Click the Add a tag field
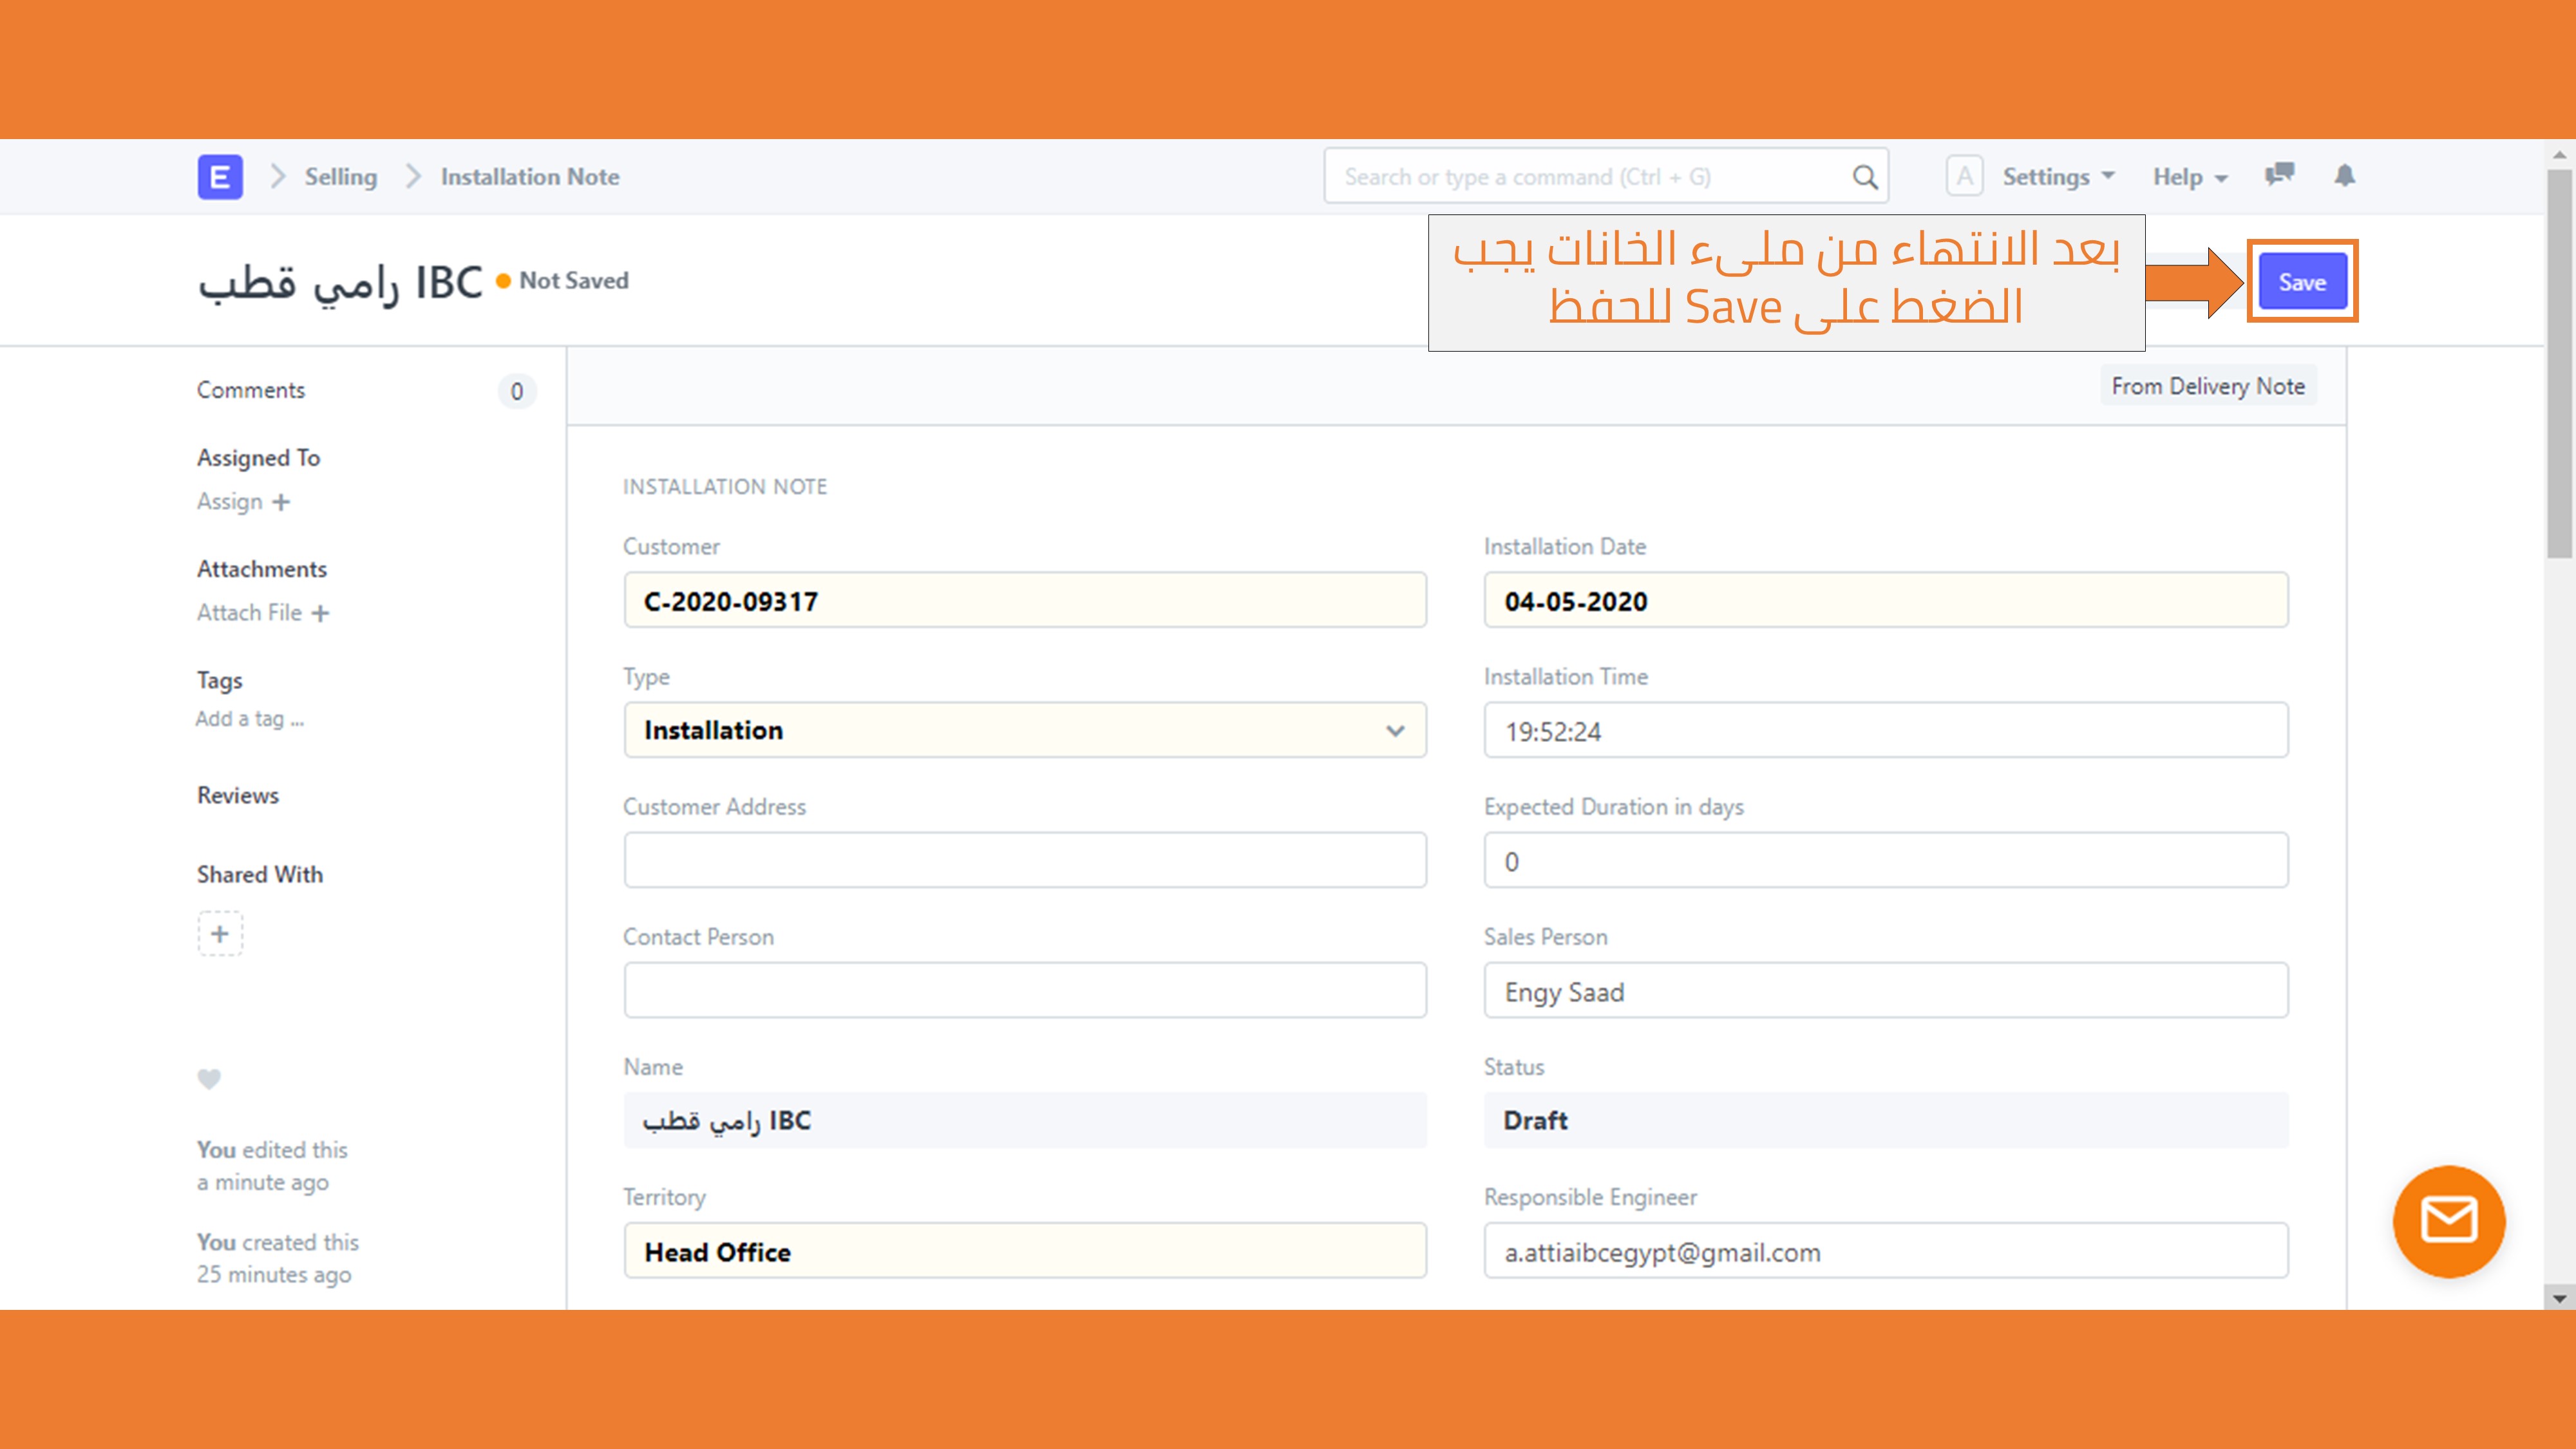 (x=249, y=719)
